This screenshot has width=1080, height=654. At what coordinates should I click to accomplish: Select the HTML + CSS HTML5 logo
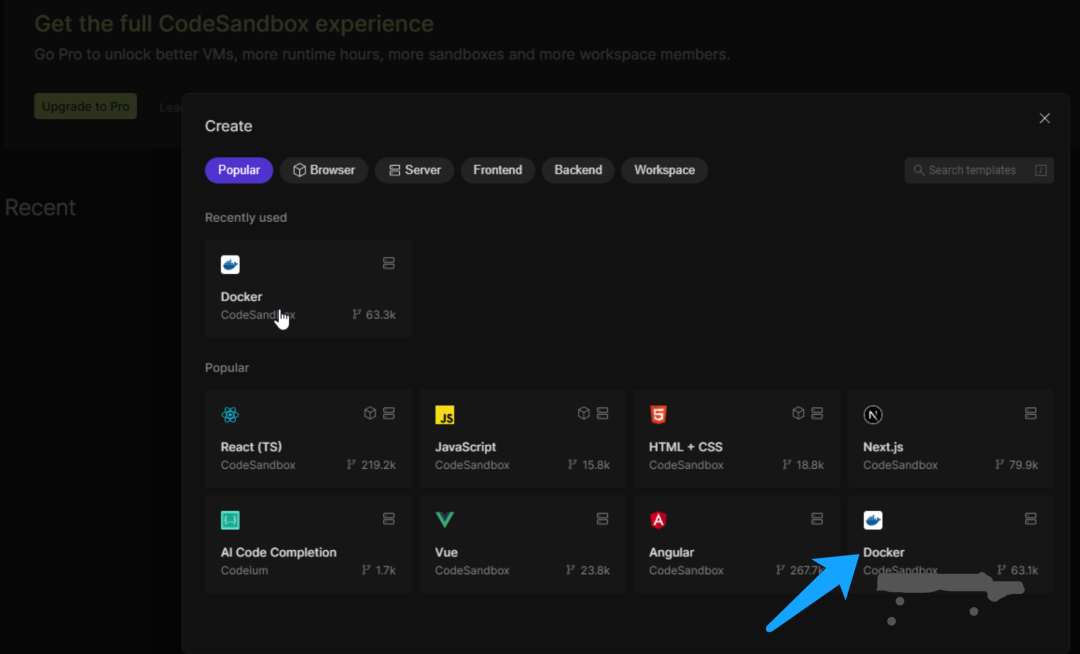tap(658, 413)
